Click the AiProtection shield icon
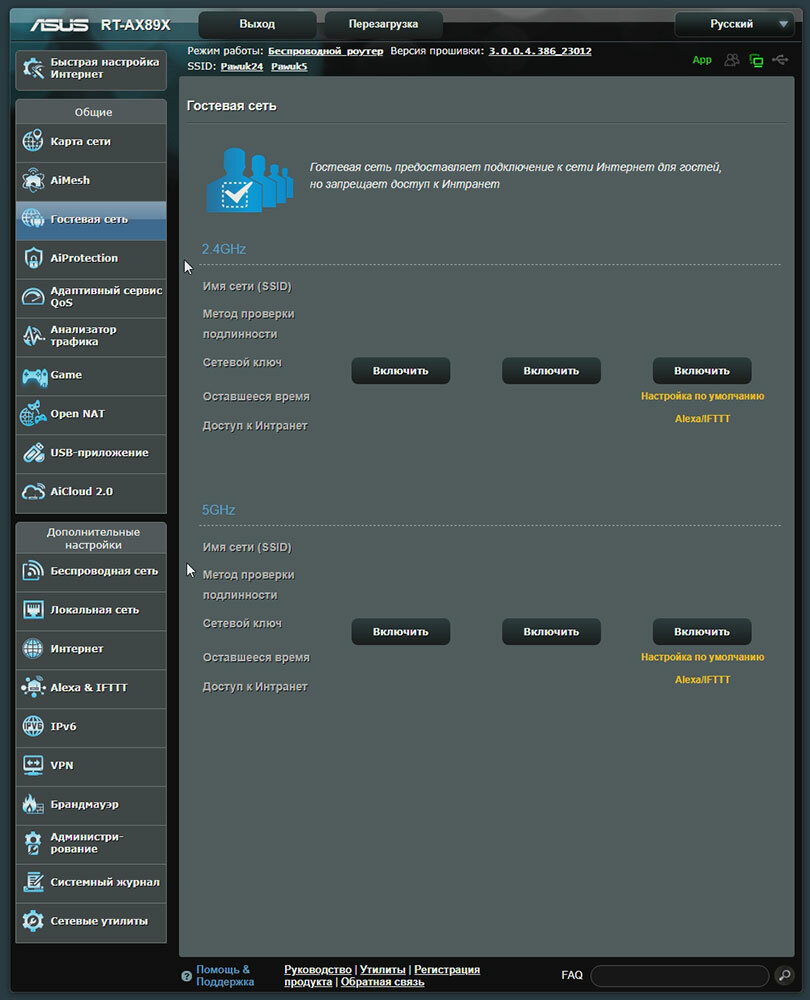The width and height of the screenshot is (810, 1000). [x=33, y=258]
